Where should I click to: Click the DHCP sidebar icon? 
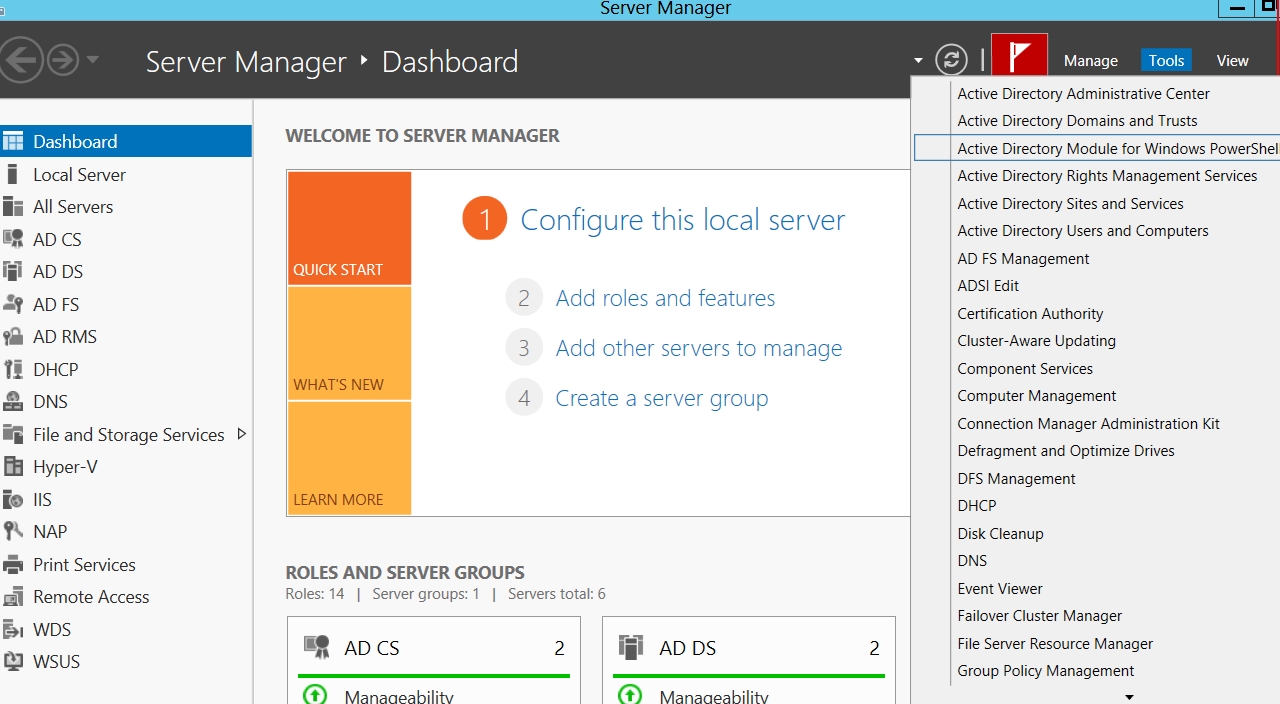pyautogui.click(x=13, y=370)
